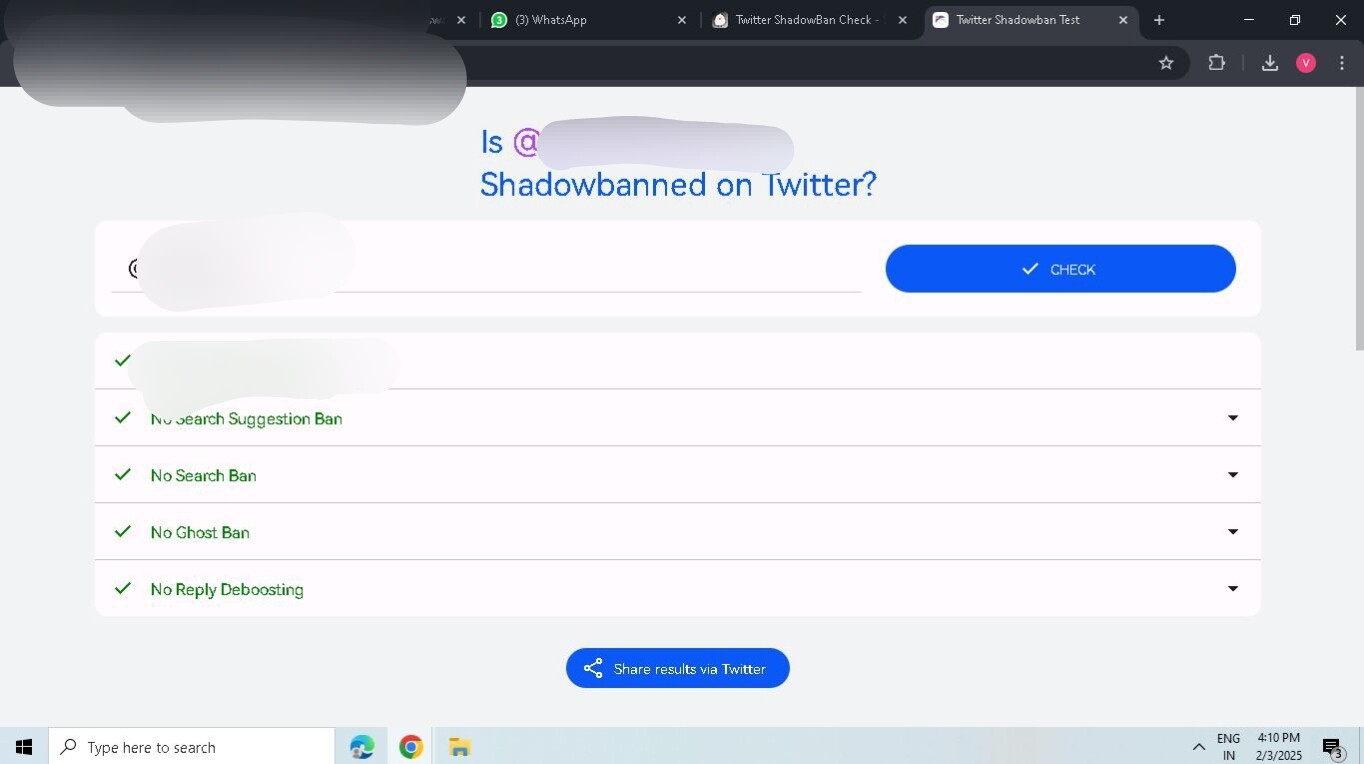This screenshot has width=1364, height=764.
Task: Open the ENG IN language indicator
Action: point(1228,747)
